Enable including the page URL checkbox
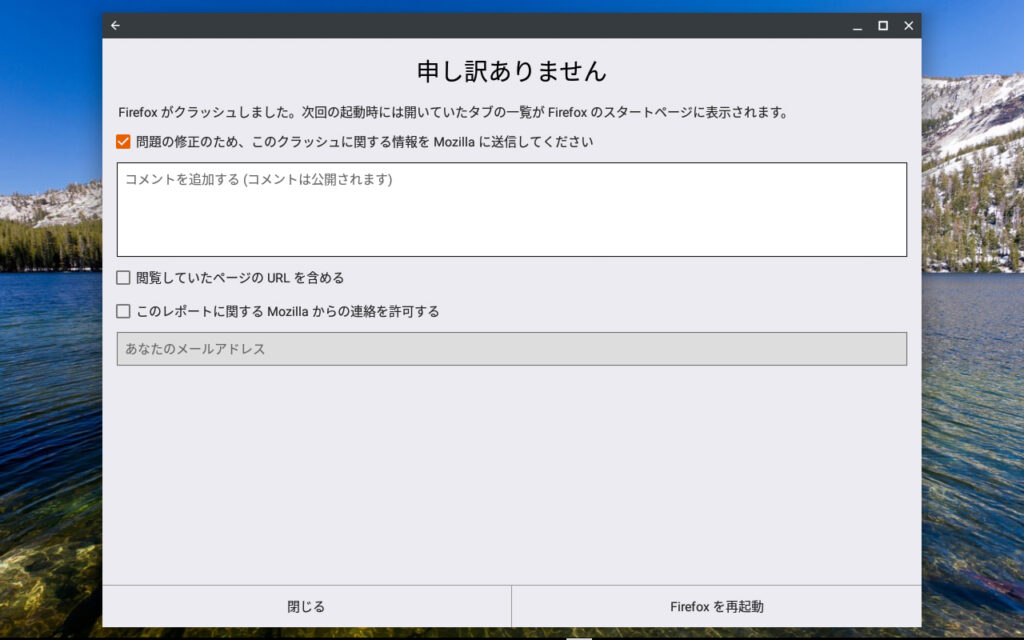 [x=123, y=278]
